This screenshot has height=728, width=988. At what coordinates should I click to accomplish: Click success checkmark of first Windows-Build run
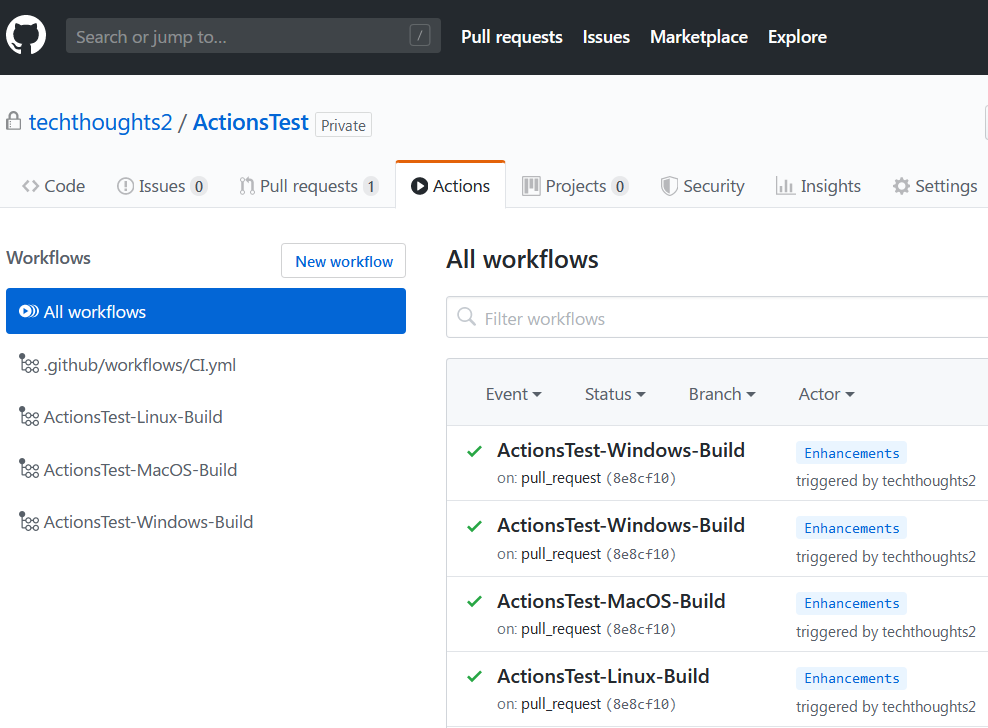click(x=474, y=451)
